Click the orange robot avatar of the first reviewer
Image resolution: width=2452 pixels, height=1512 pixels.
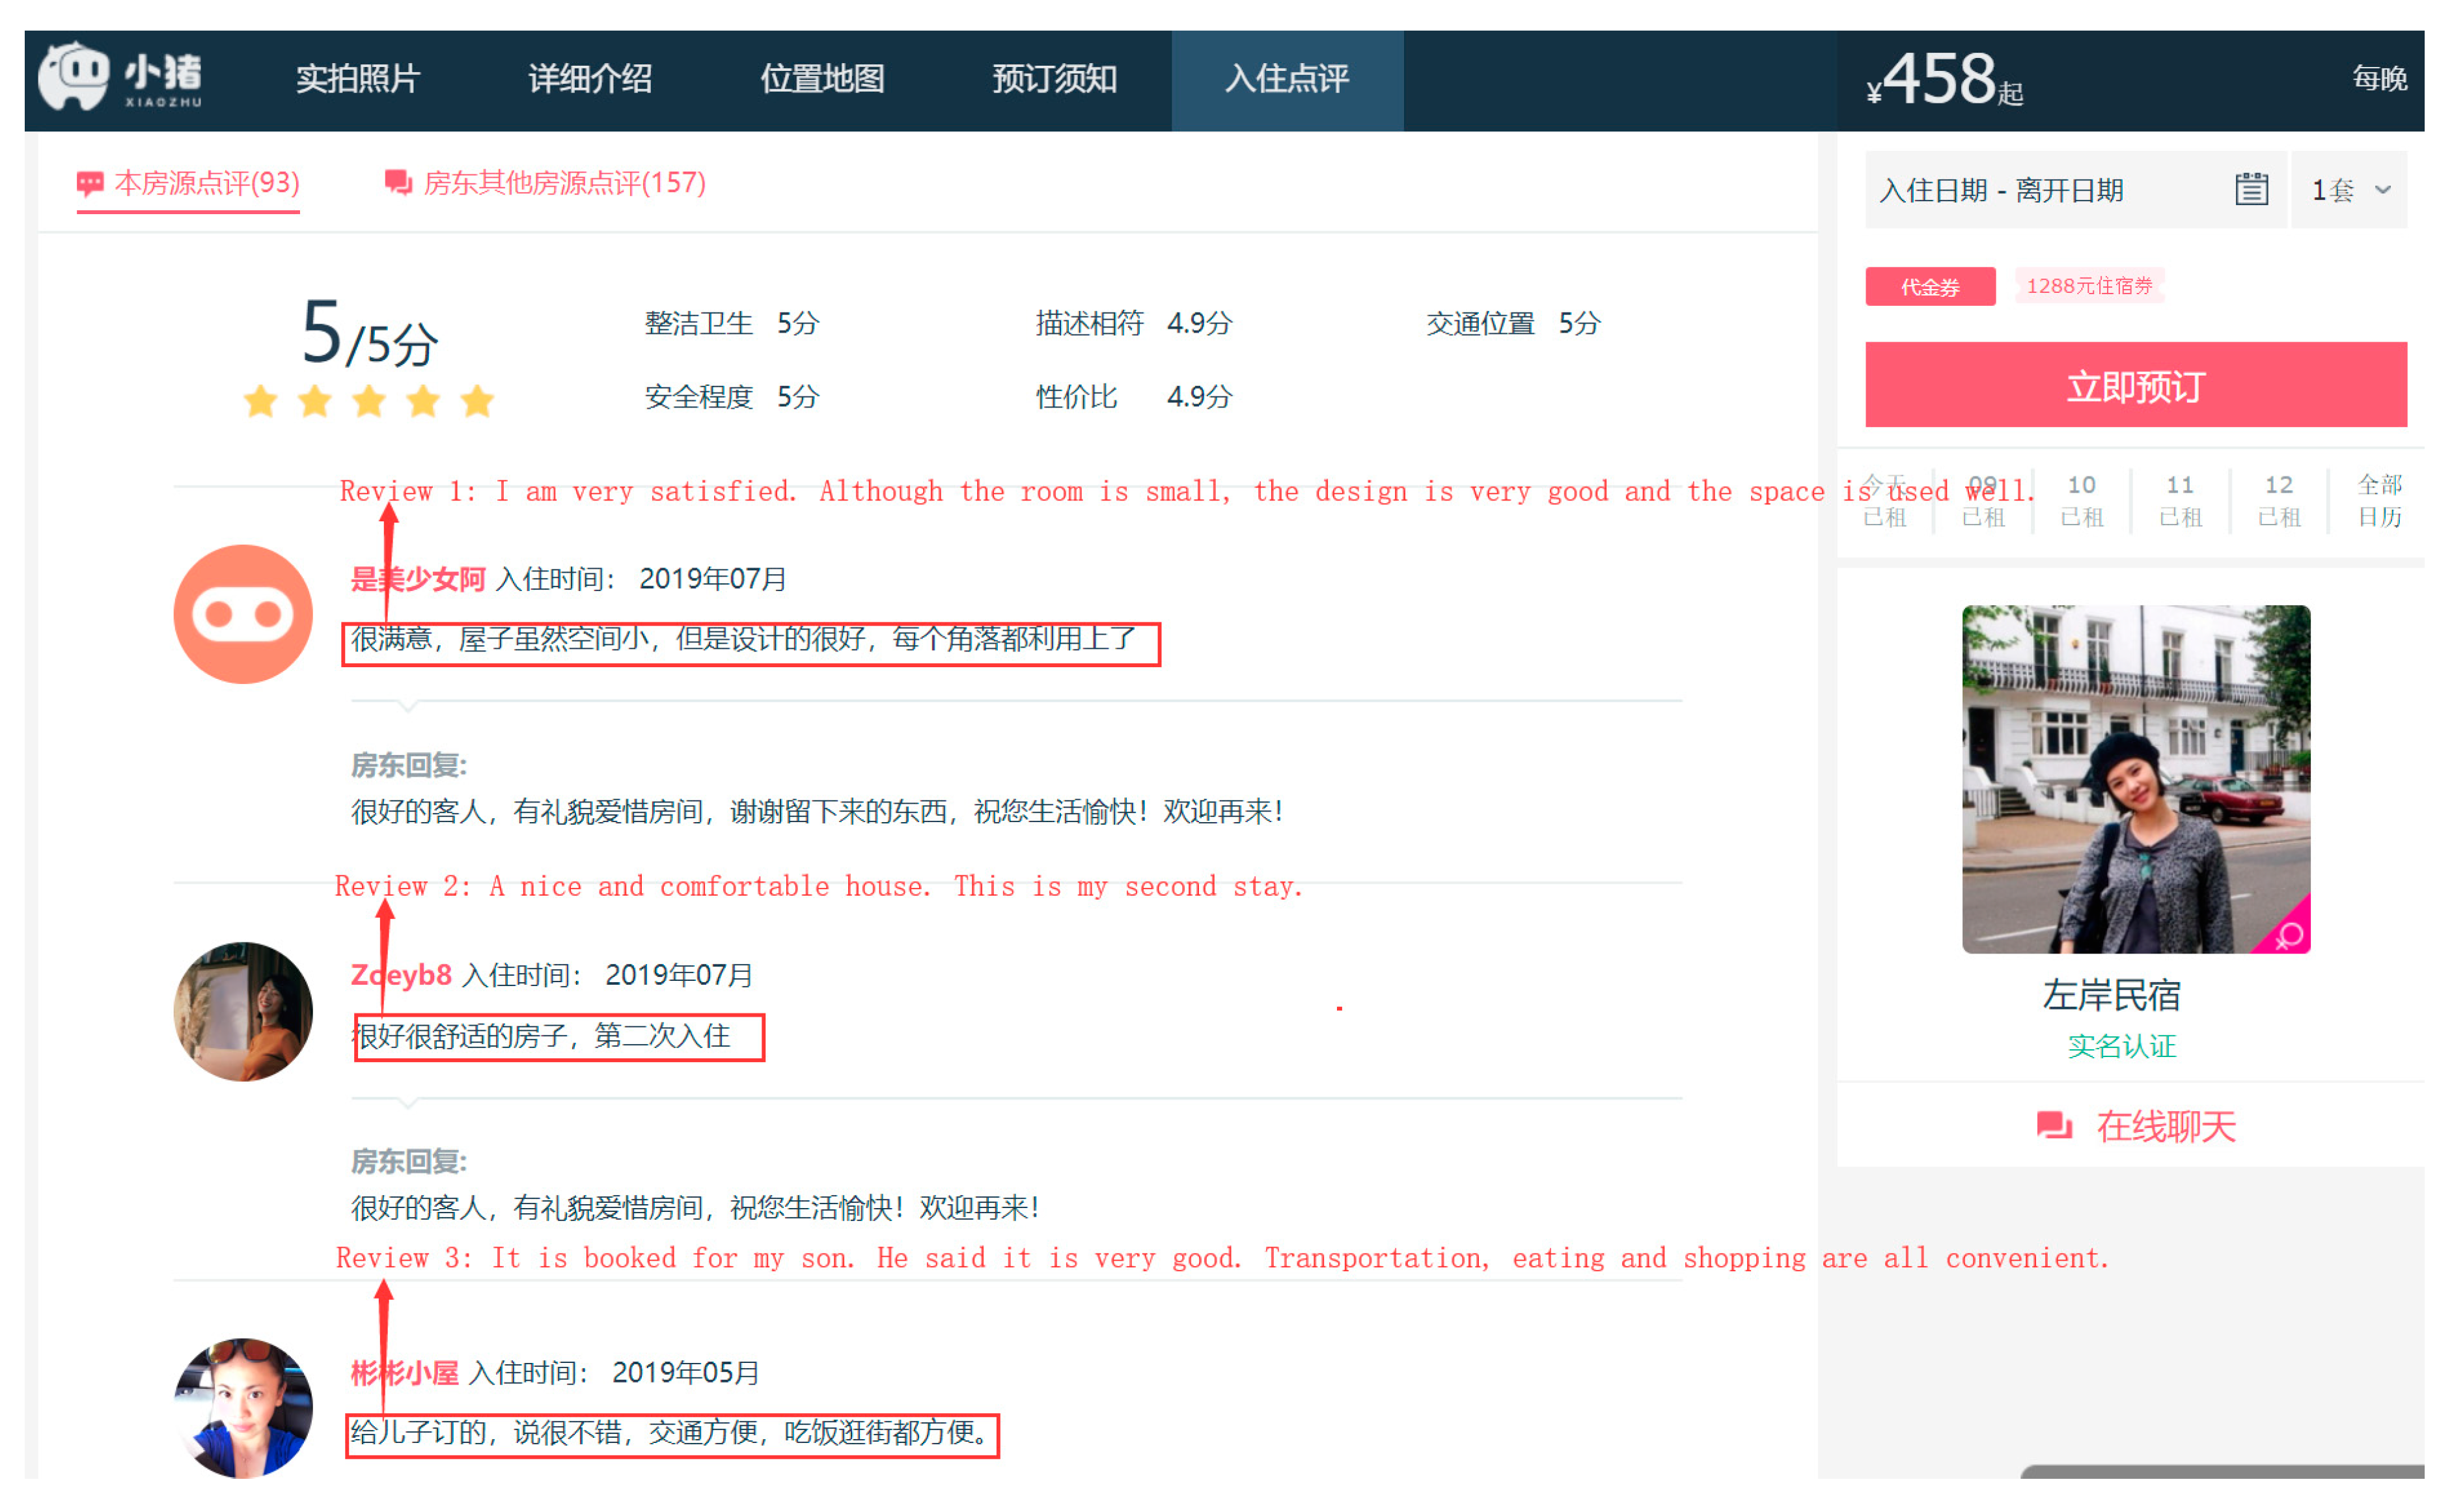[x=243, y=614]
